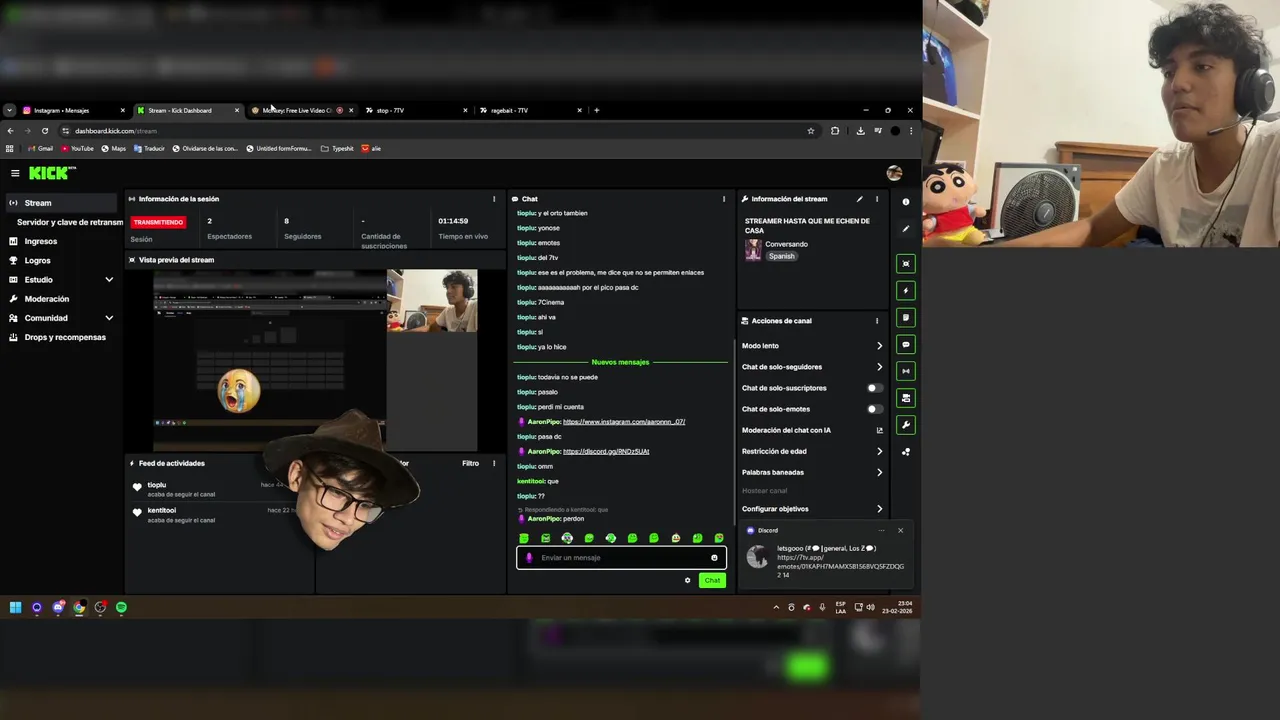1280x720 pixels.
Task: Open Moderación del chat con IA link icon
Action: coord(880,430)
